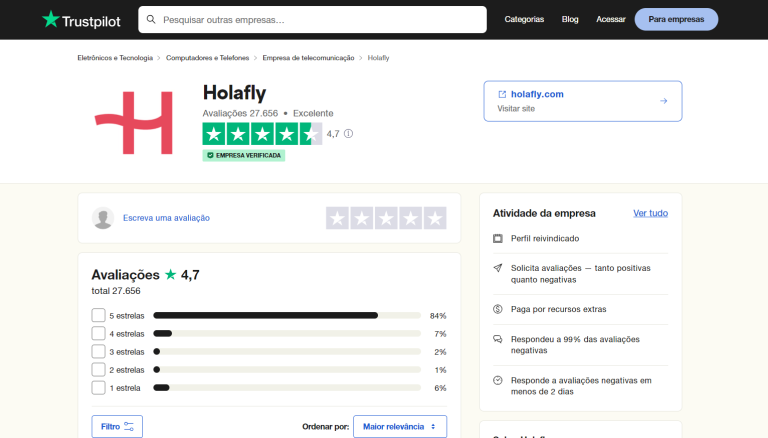
Task: Check the 3 estrelas filter
Action: click(x=98, y=352)
